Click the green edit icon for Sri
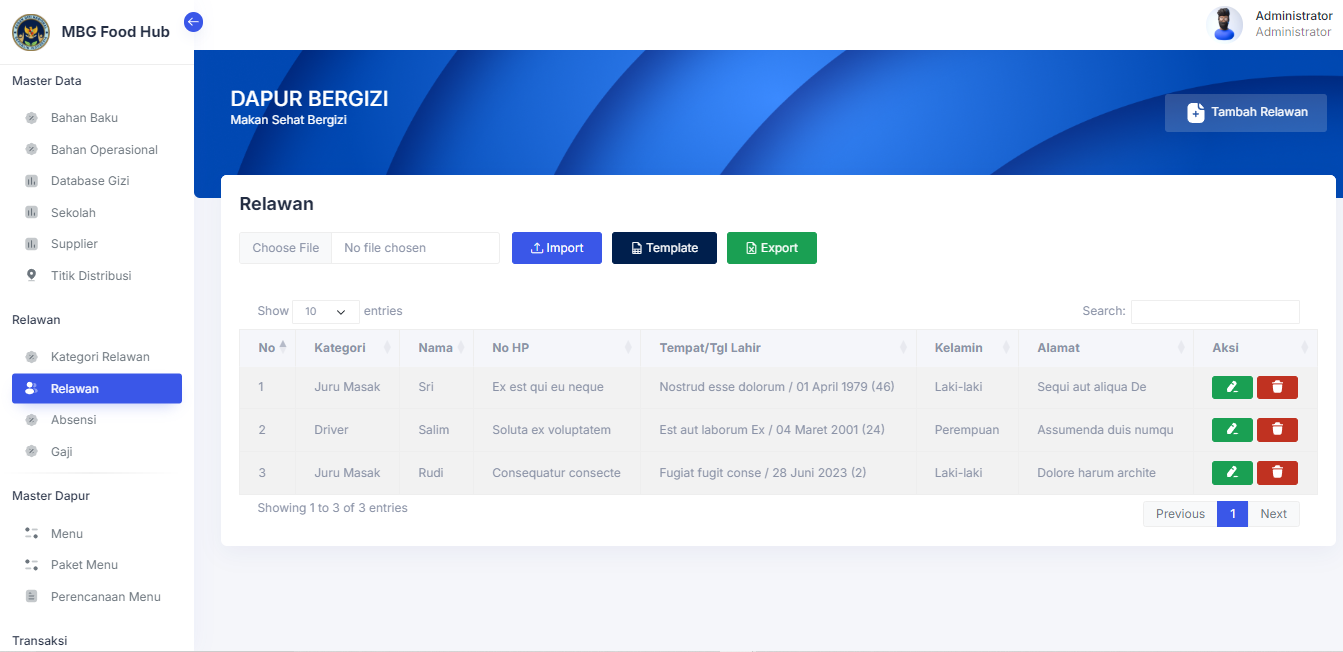 (1232, 387)
